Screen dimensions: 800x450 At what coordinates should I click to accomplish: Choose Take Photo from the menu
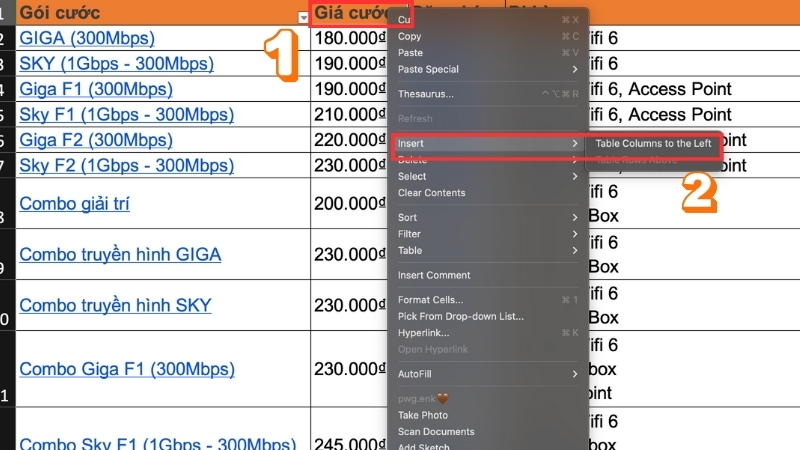(x=422, y=415)
